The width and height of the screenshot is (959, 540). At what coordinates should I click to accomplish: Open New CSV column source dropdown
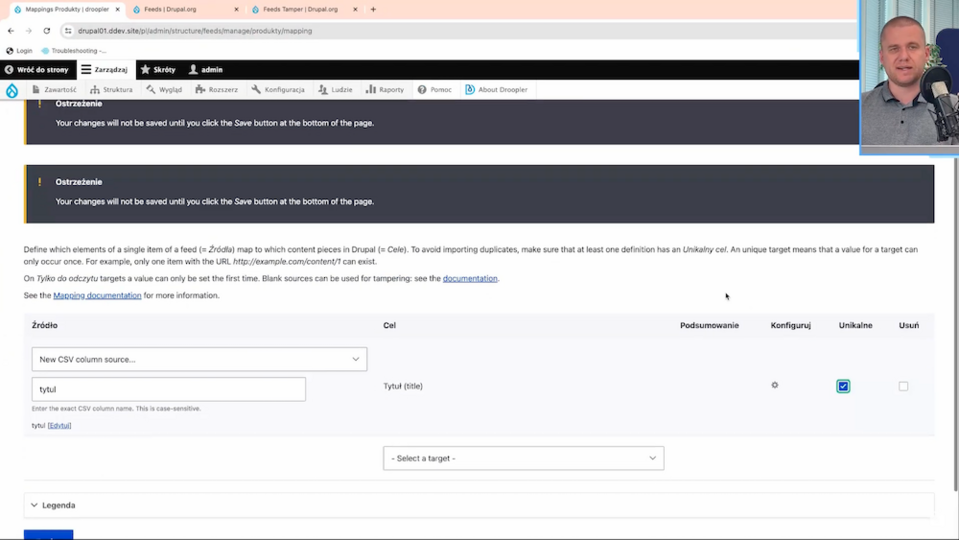pos(199,359)
